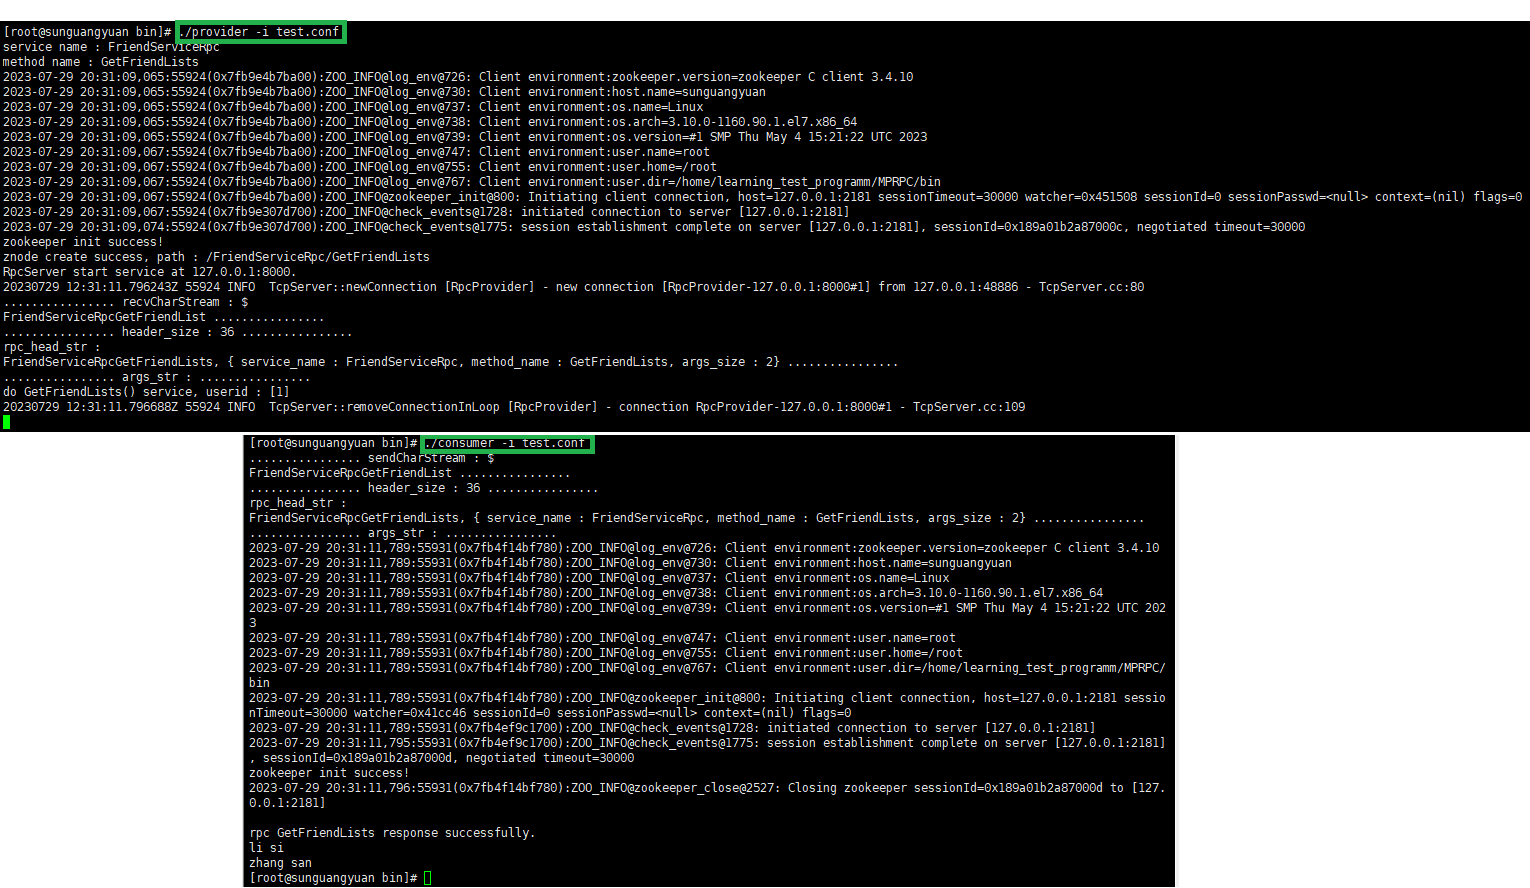The image size is (1530, 888).
Task: Select consumer log line with os.version SMP
Action: [x=707, y=615]
